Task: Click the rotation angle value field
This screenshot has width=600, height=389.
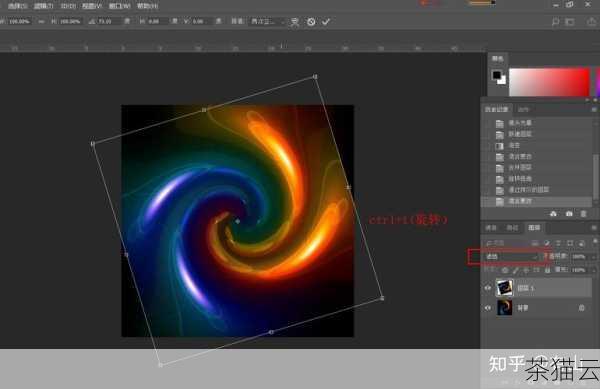Action: click(x=109, y=21)
